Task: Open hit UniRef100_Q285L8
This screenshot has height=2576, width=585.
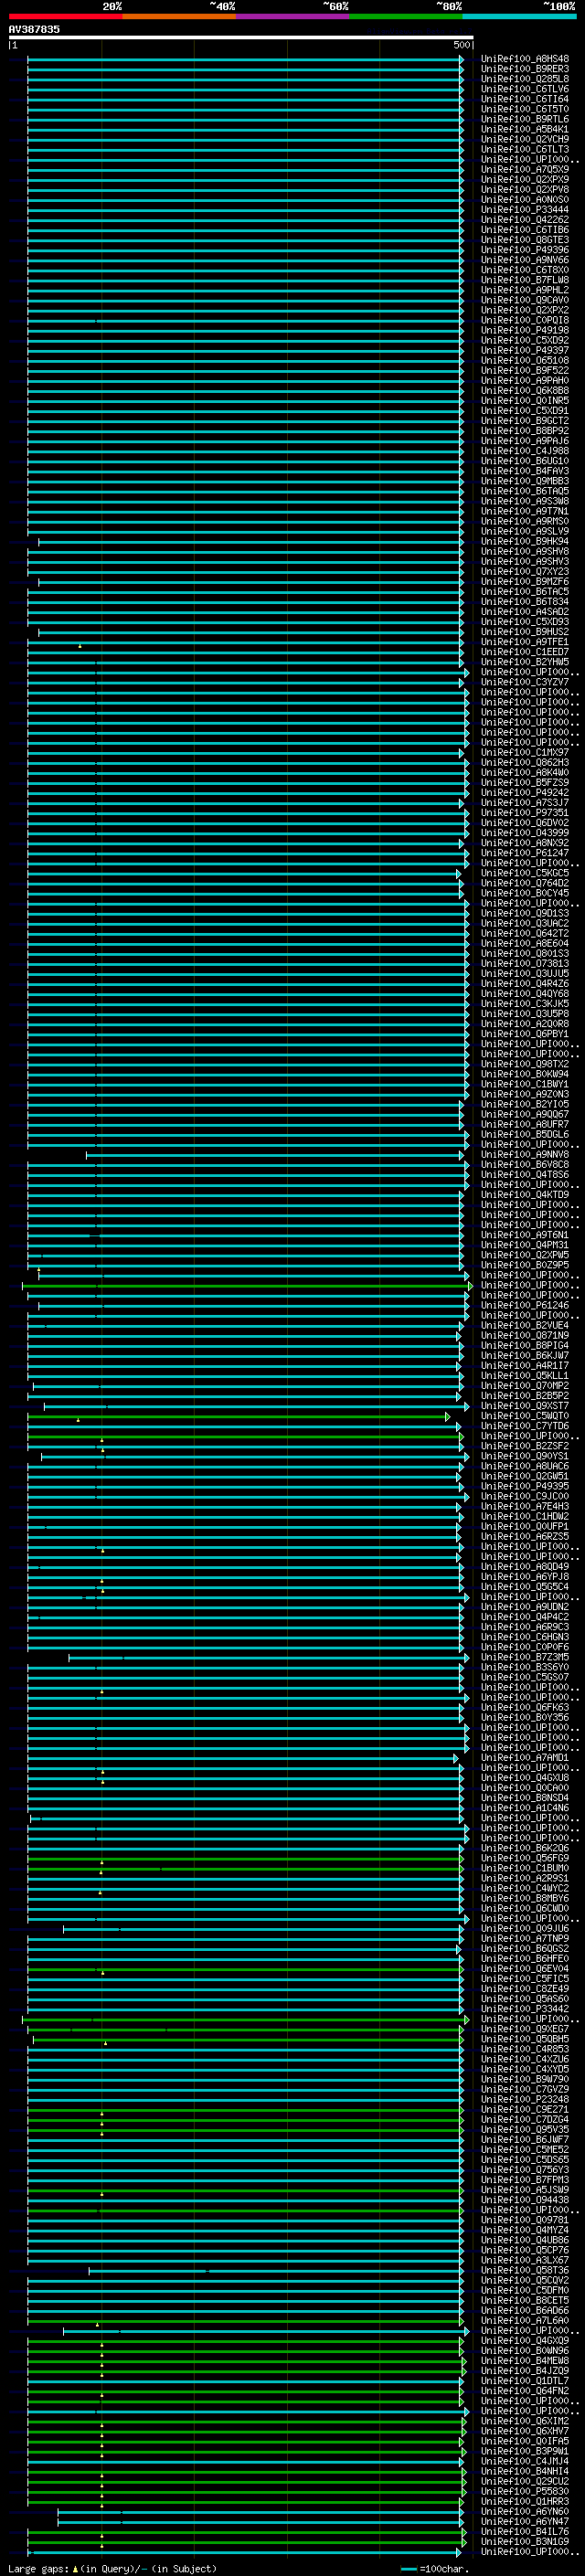Action: [x=525, y=79]
